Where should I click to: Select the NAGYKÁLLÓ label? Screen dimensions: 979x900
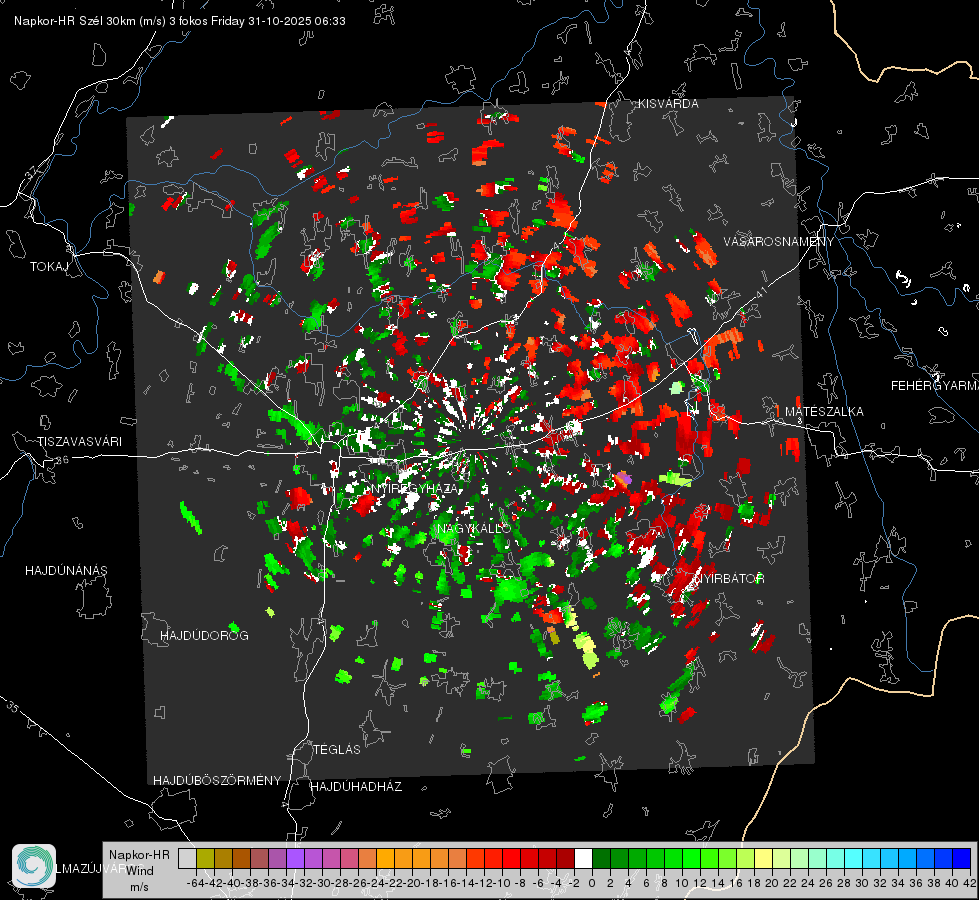[x=474, y=528]
